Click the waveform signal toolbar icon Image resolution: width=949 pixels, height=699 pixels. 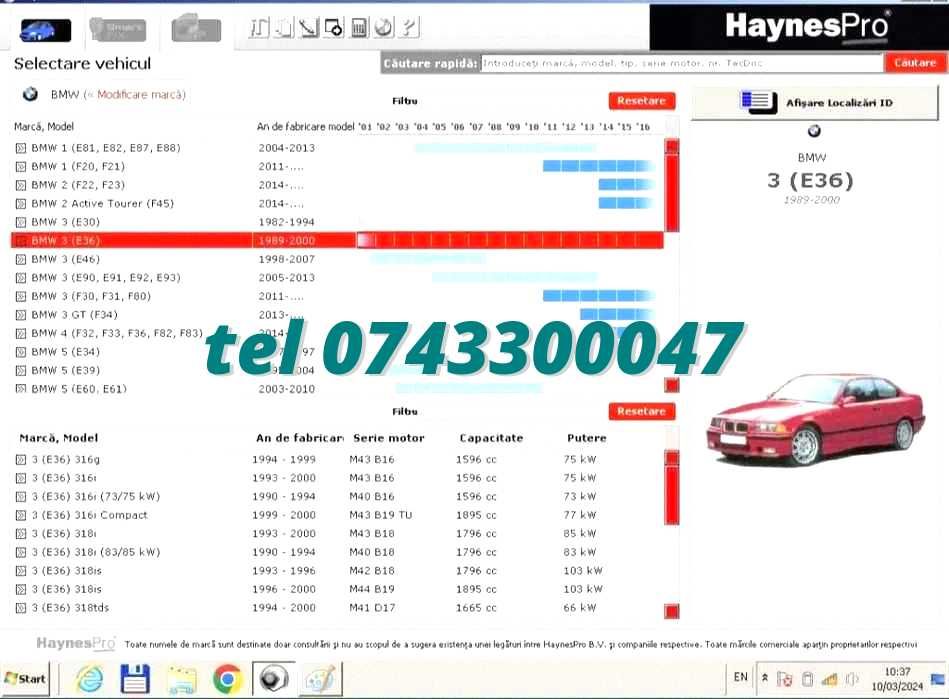point(259,28)
